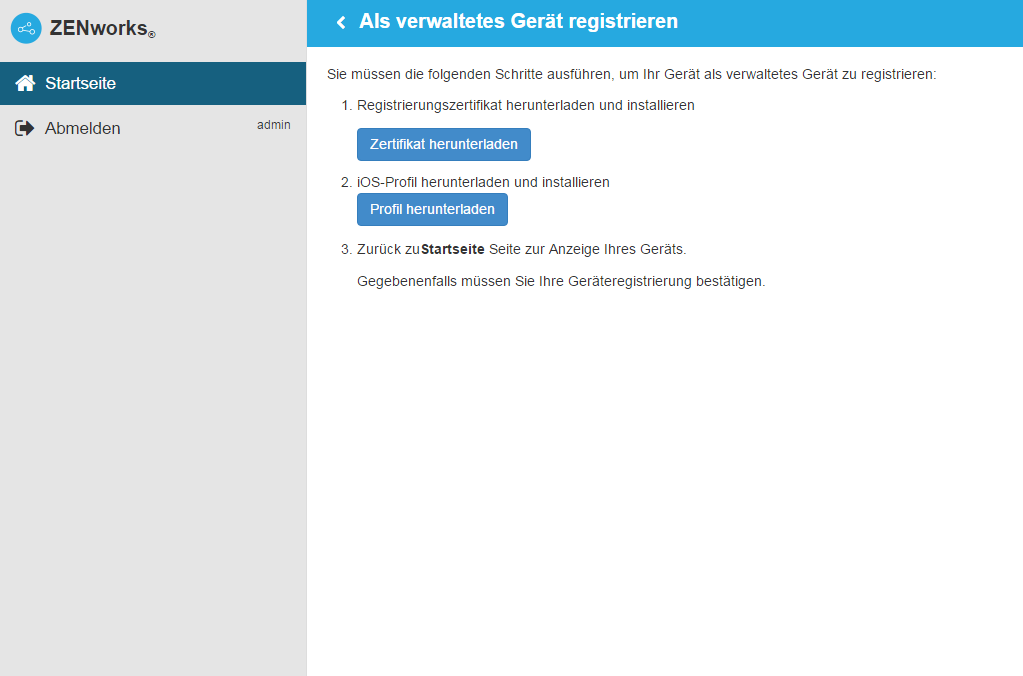Image resolution: width=1023 pixels, height=676 pixels.
Task: Click the 'Seite zur Anzeige Ihres Geräts' text
Action: coord(587,249)
